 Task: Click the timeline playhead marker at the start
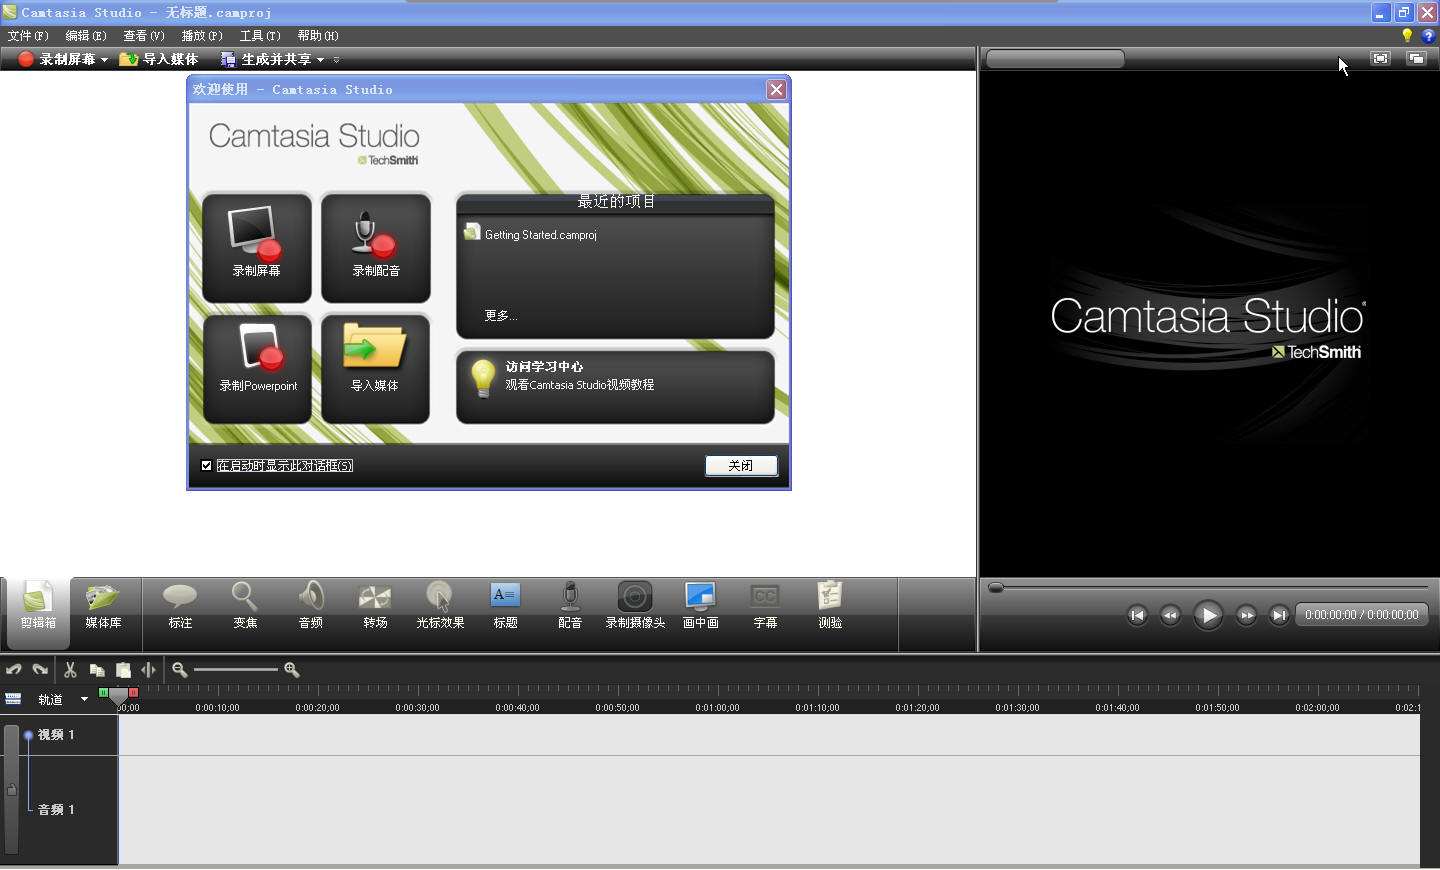(x=119, y=695)
